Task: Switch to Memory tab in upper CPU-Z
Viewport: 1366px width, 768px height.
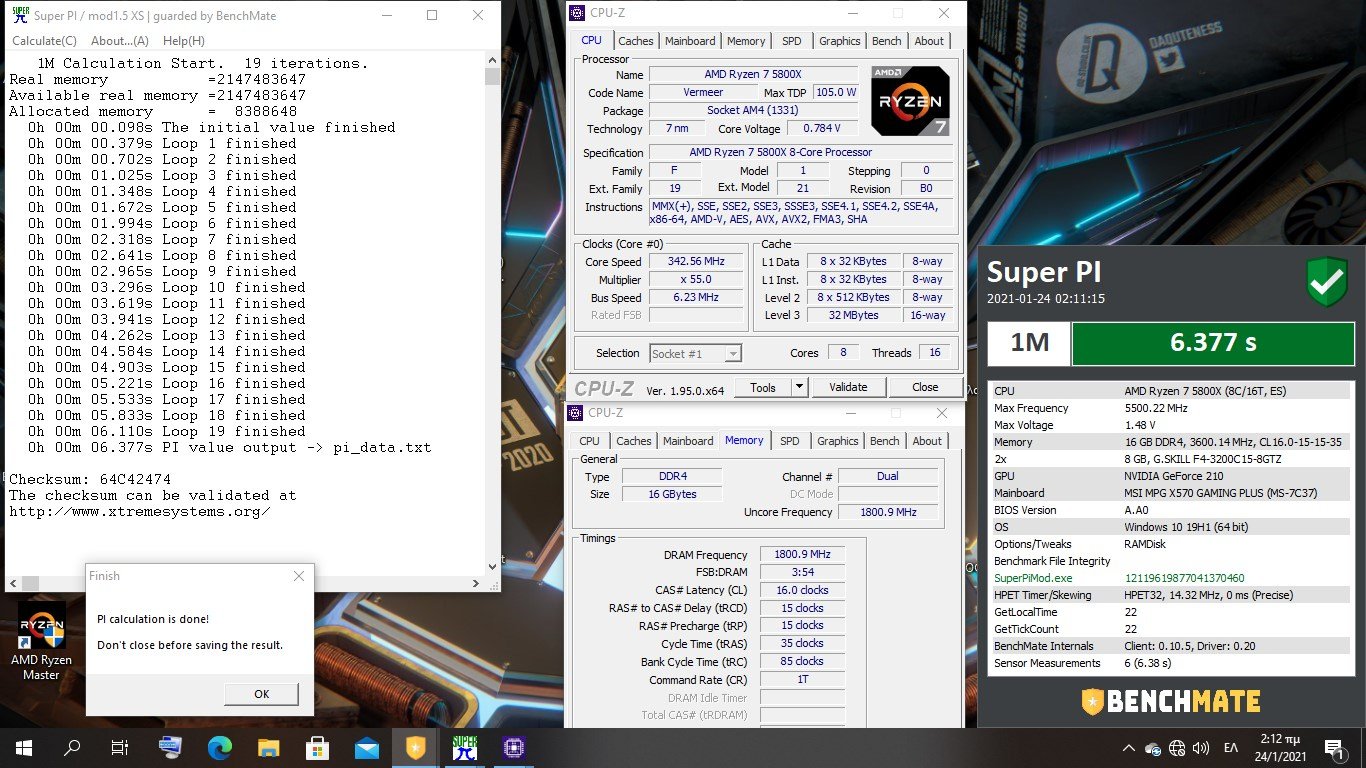Action: [746, 41]
